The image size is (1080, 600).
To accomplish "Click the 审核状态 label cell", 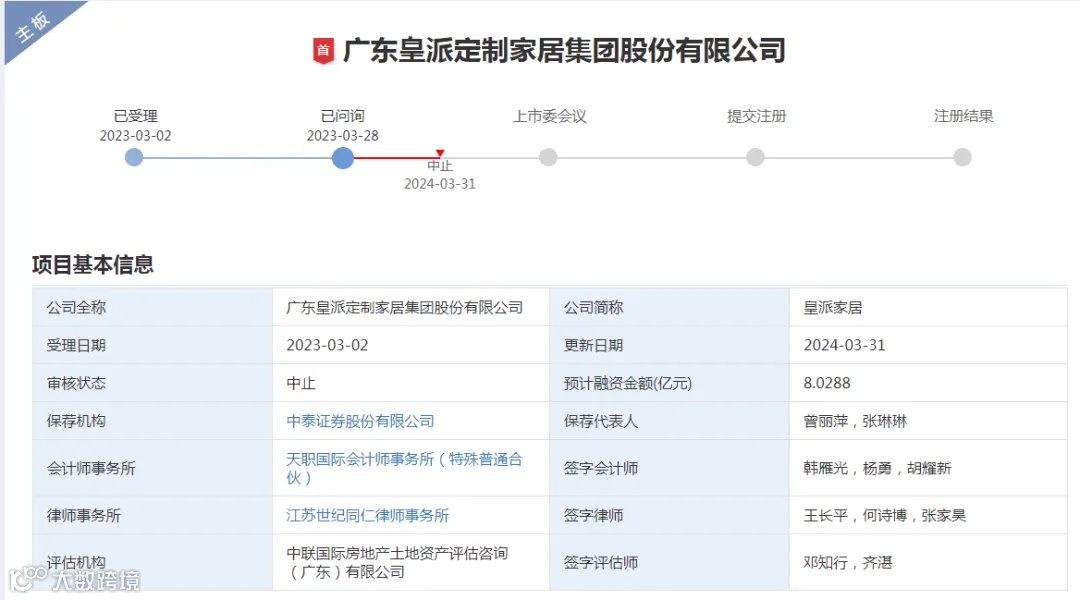I will click(x=152, y=383).
